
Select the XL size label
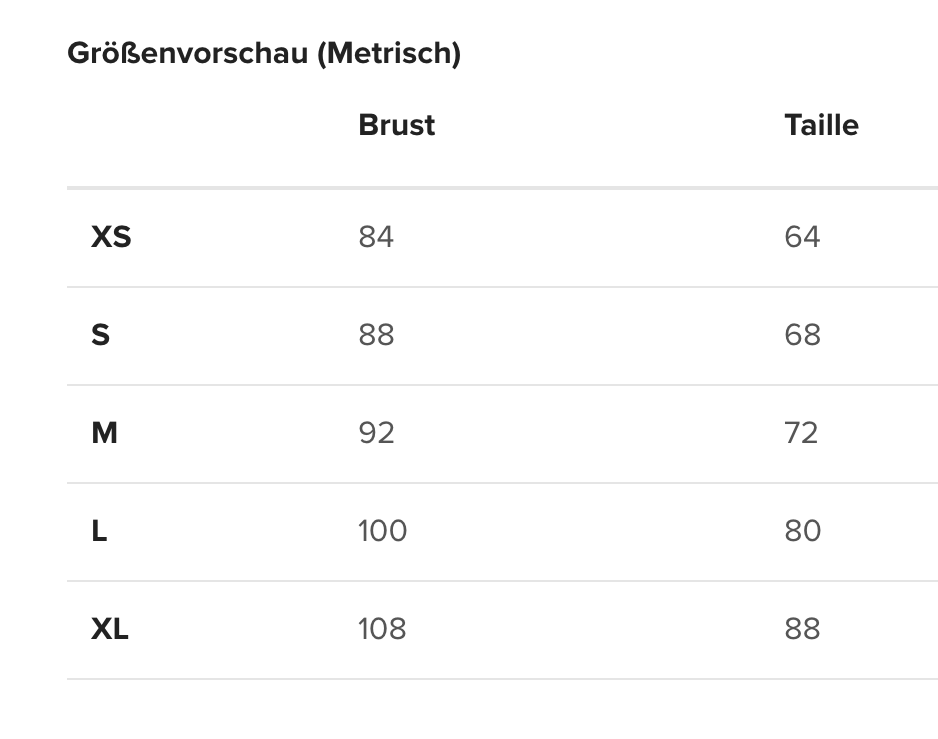110,629
